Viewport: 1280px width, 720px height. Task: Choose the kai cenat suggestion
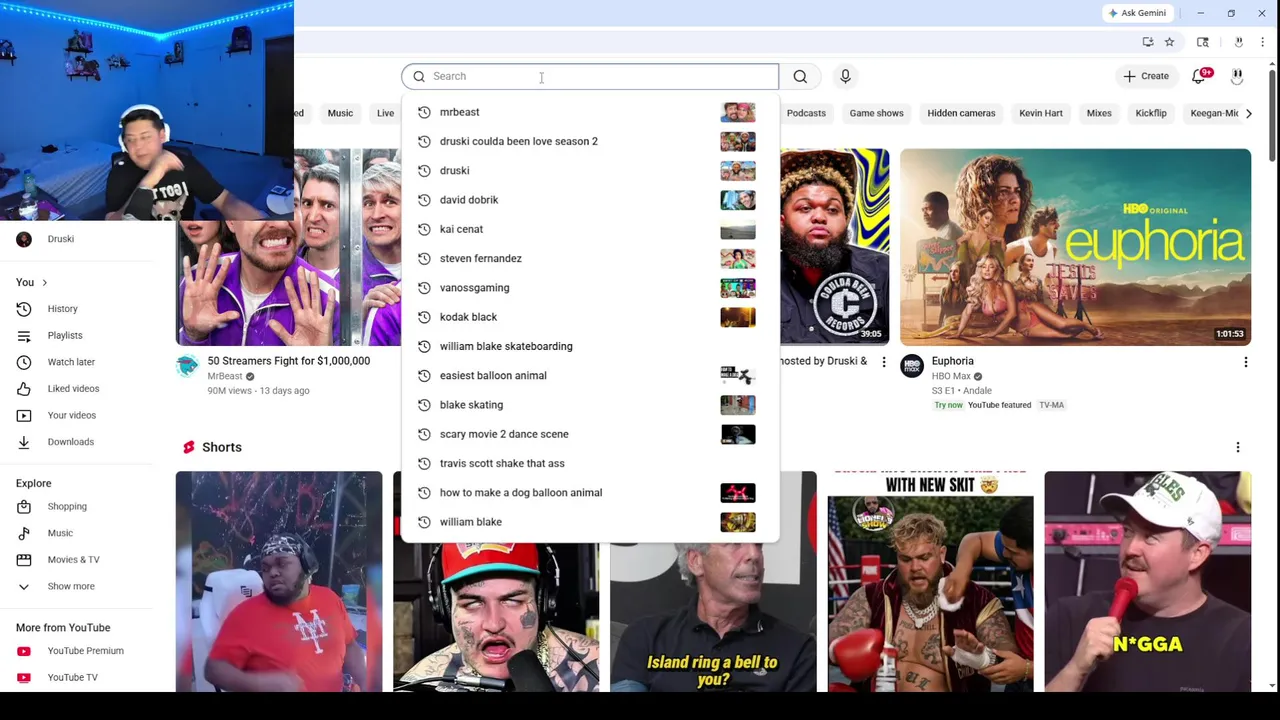point(590,229)
